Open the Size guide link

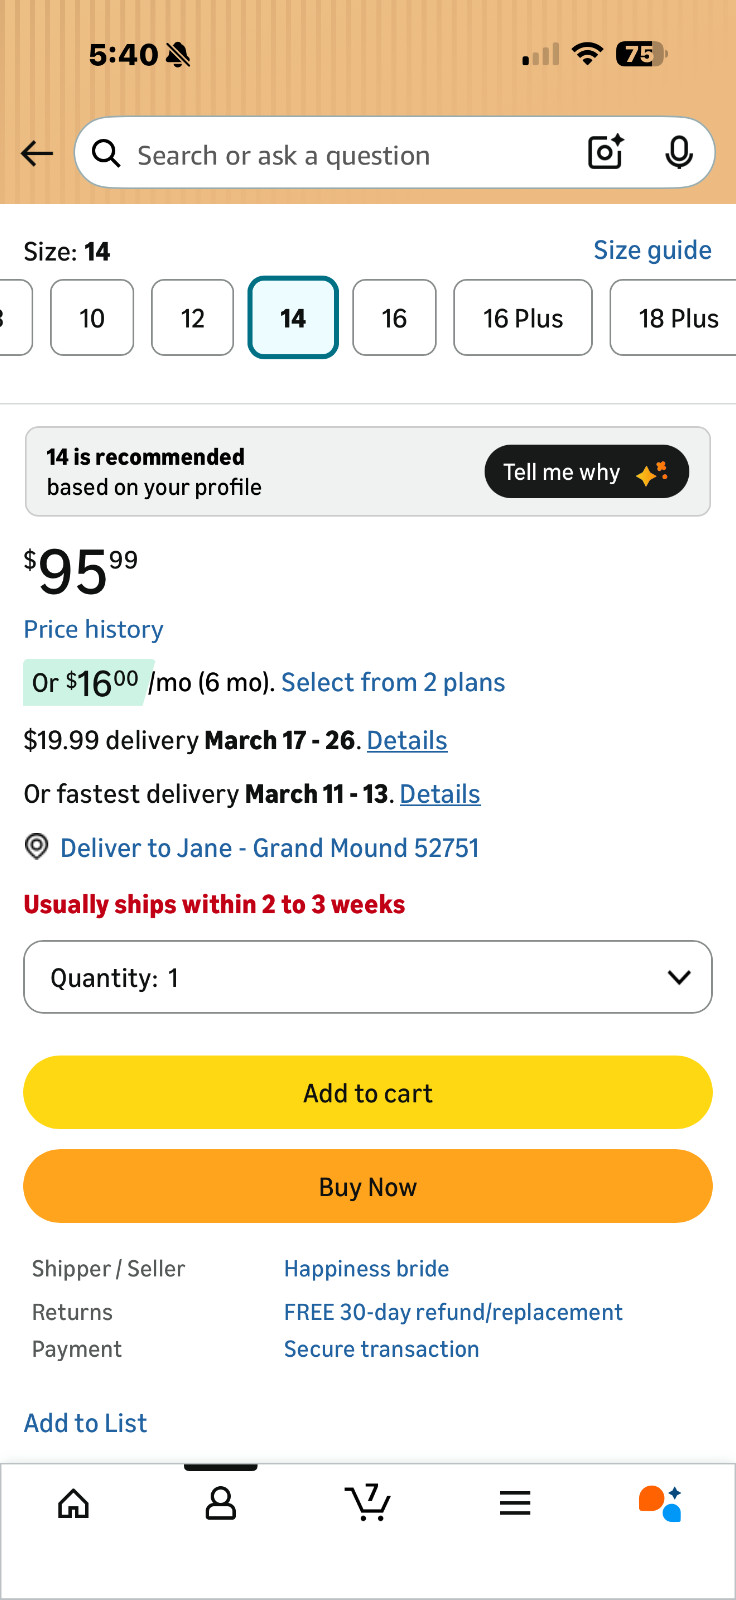coord(652,250)
